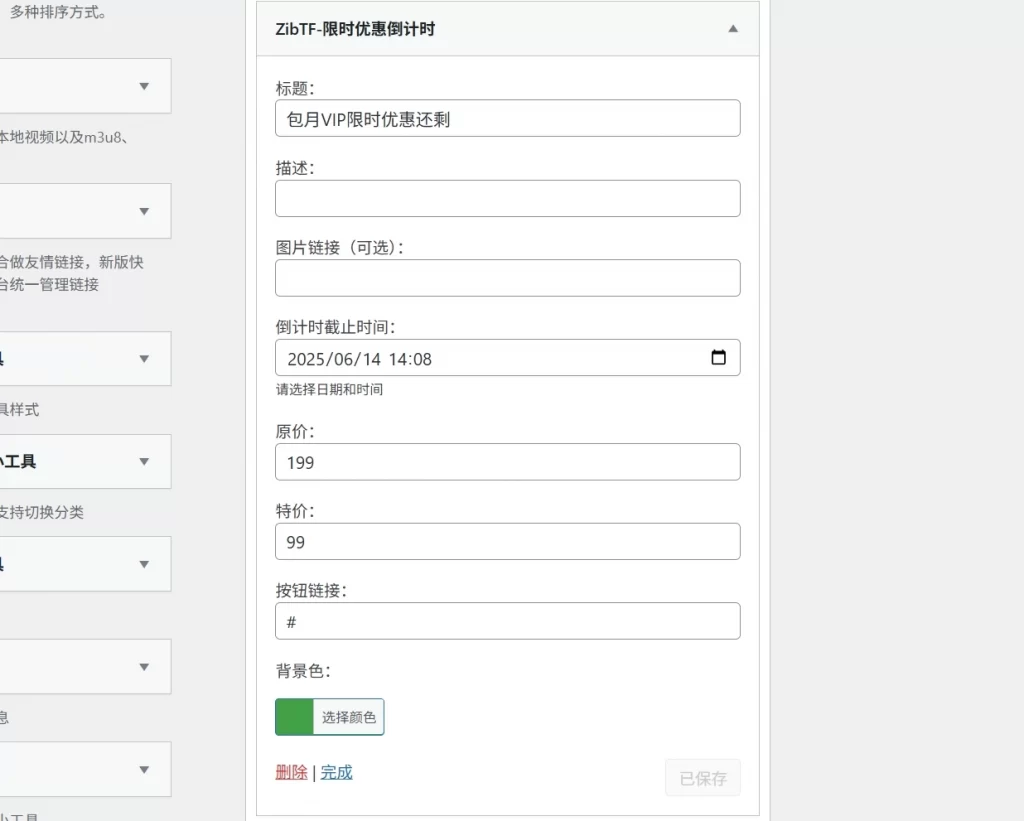The width and height of the screenshot is (1024, 821).
Task: Select the 图片链接 image URL field
Action: (x=507, y=277)
